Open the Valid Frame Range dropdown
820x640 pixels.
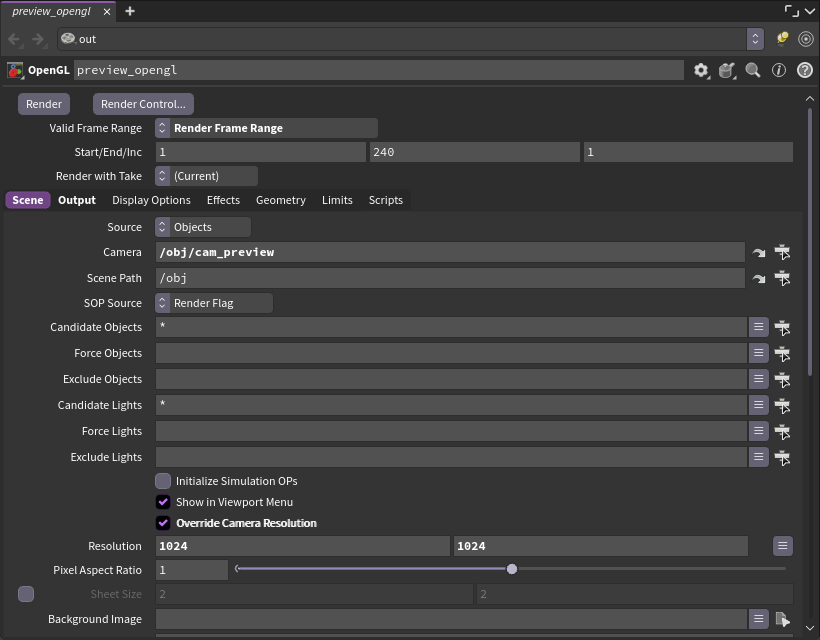[266, 128]
